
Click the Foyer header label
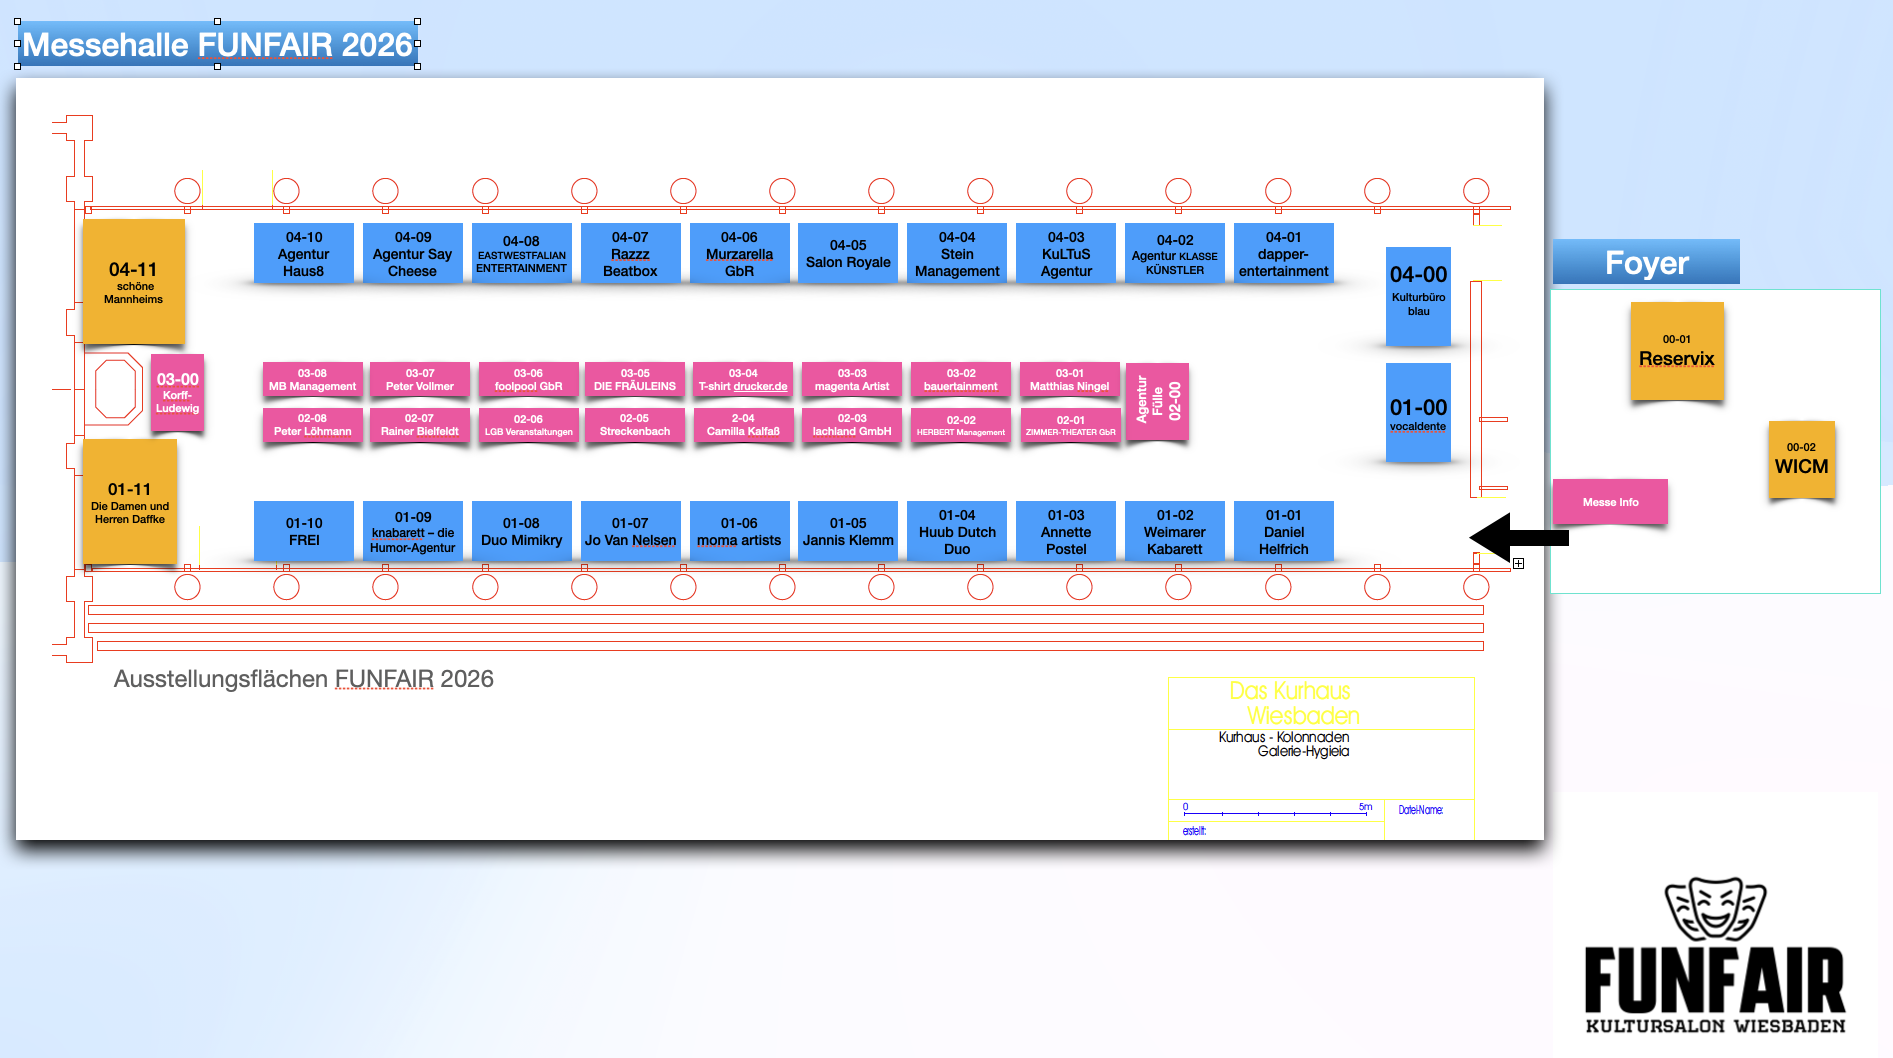pos(1646,263)
